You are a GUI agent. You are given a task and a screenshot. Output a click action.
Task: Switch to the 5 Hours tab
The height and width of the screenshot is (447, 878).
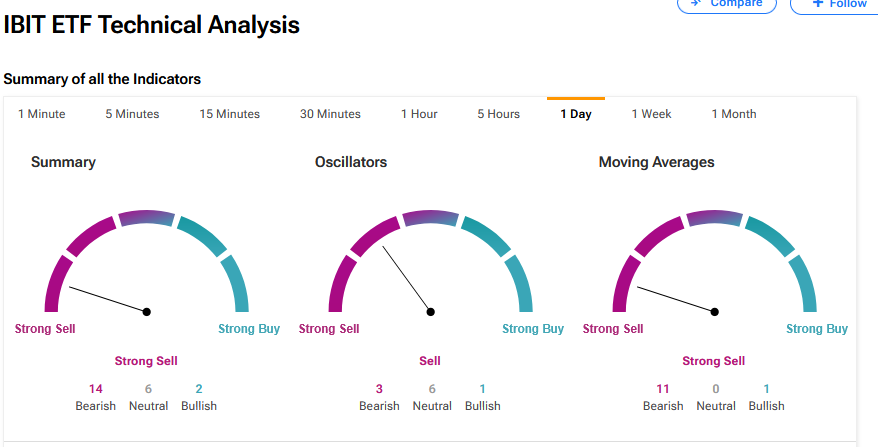click(x=498, y=114)
